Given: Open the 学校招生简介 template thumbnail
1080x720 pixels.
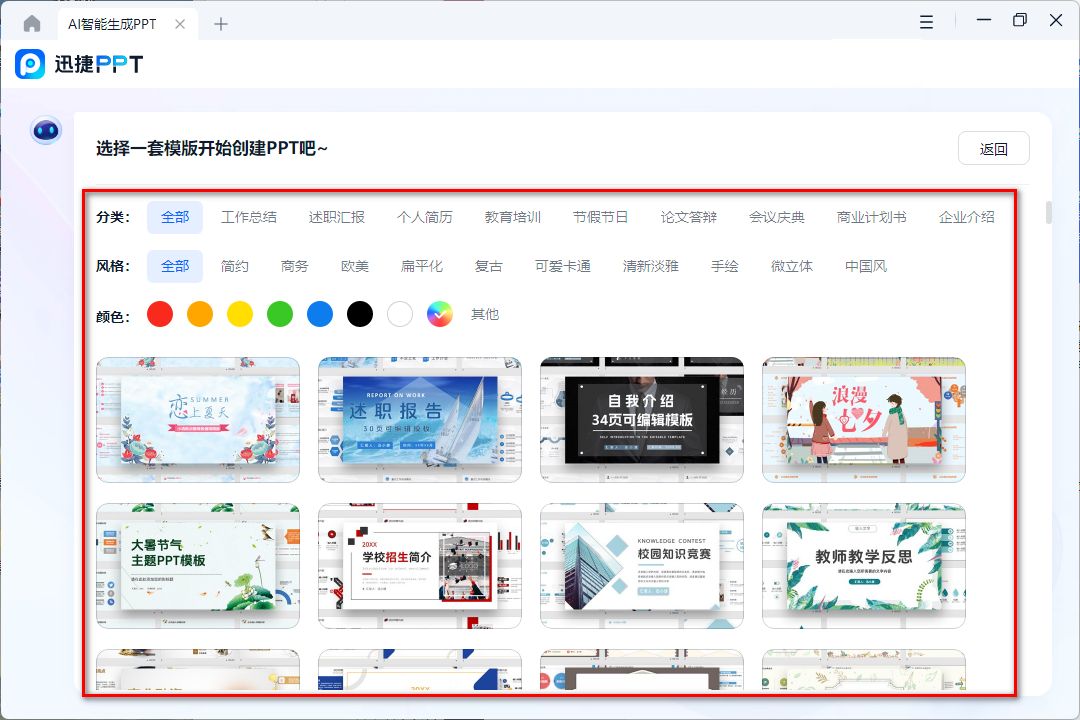Looking at the screenshot, I should pyautogui.click(x=419, y=566).
